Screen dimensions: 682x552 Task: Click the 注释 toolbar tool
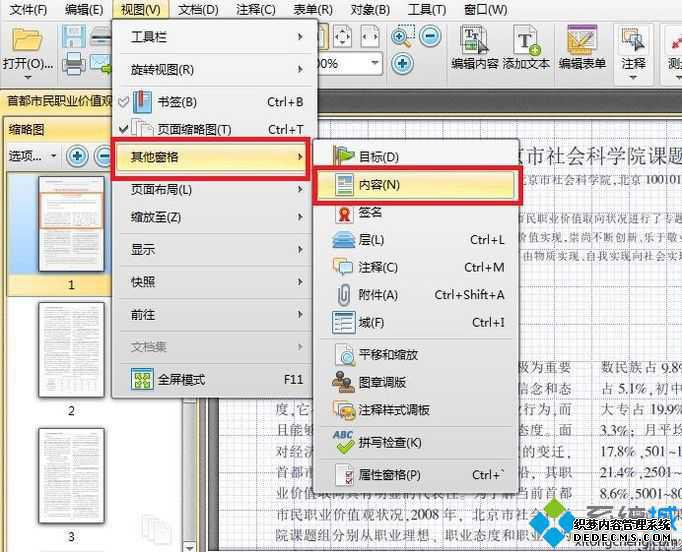tap(633, 52)
